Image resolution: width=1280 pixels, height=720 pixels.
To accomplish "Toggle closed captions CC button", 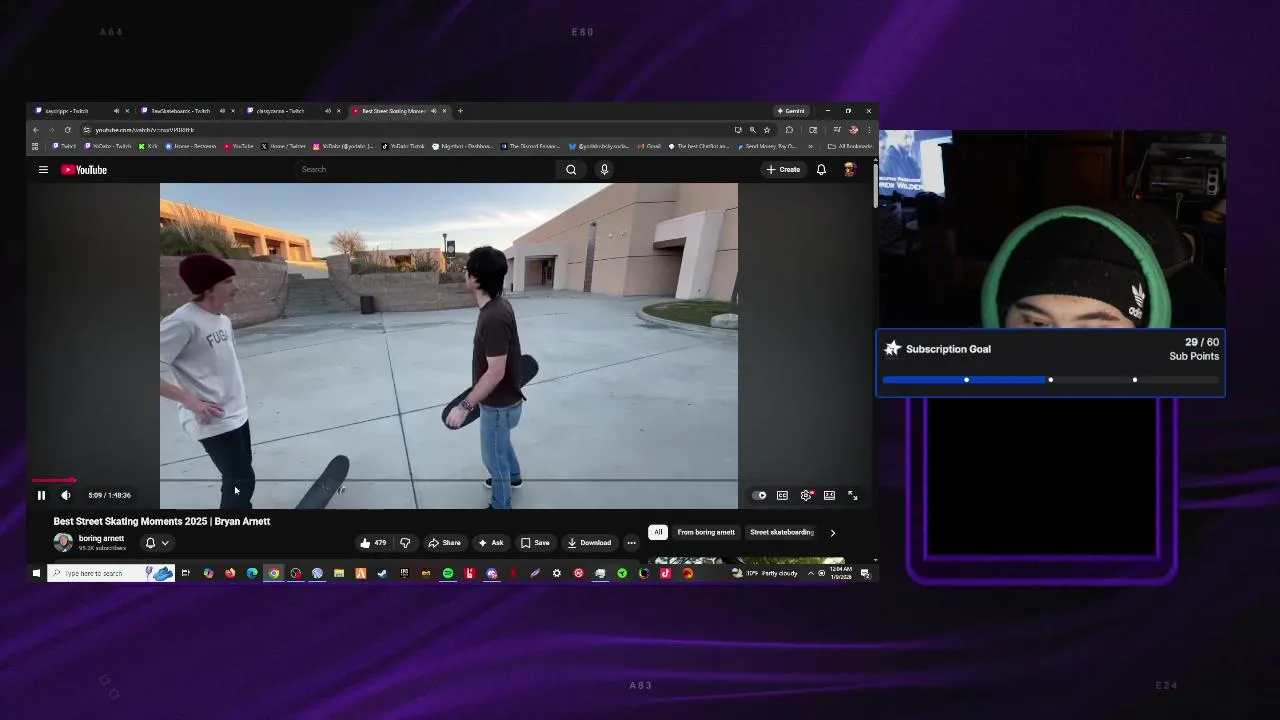I will (x=782, y=495).
